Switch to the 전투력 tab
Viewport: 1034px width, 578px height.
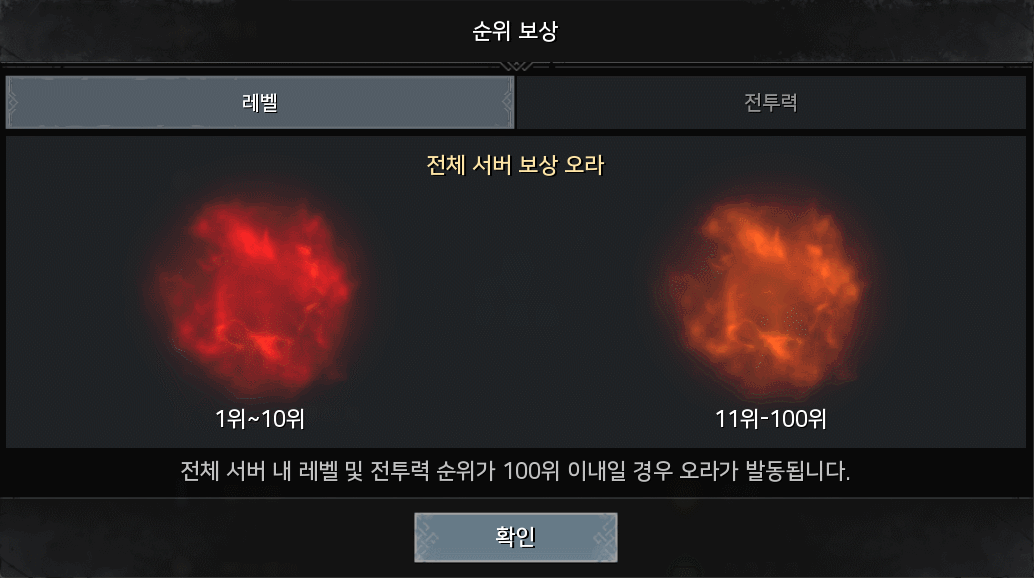tap(770, 102)
